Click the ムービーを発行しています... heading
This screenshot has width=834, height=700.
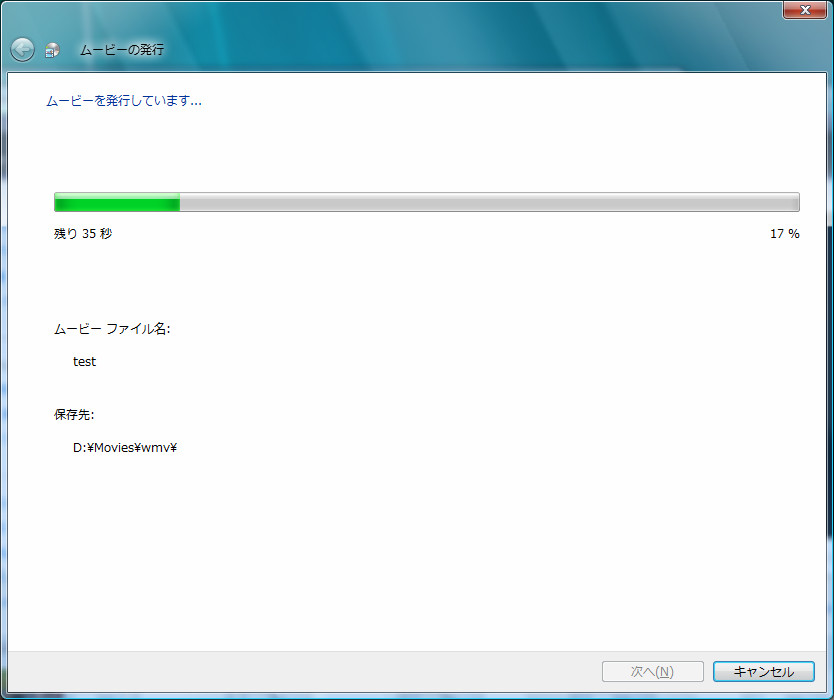(x=124, y=101)
